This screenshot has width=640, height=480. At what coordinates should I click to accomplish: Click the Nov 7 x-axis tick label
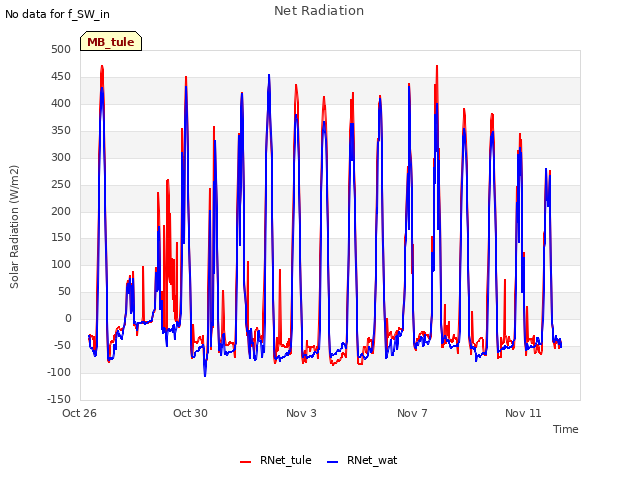coord(412,413)
